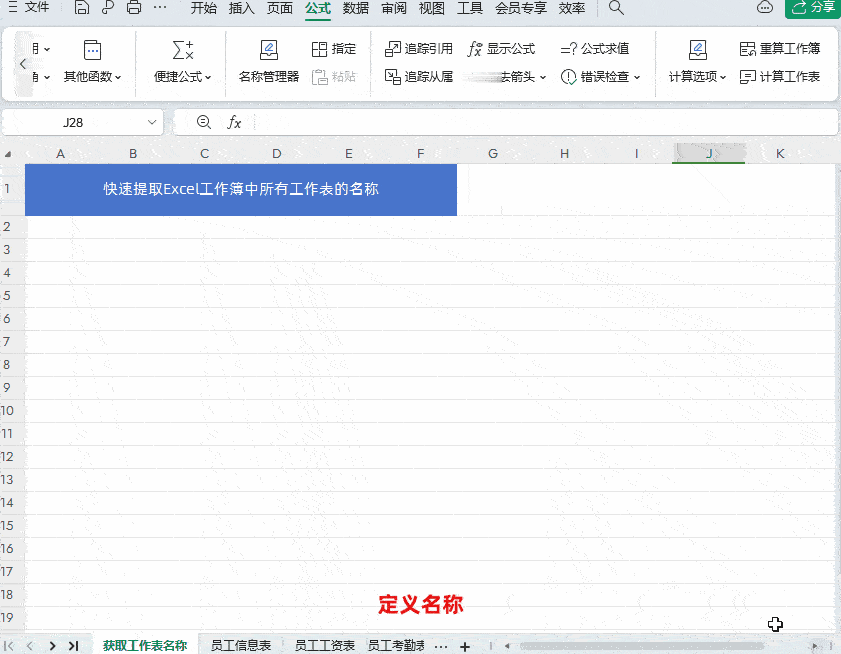Go to previous sheet arrow
This screenshot has height=654, width=841.
pos(30,646)
